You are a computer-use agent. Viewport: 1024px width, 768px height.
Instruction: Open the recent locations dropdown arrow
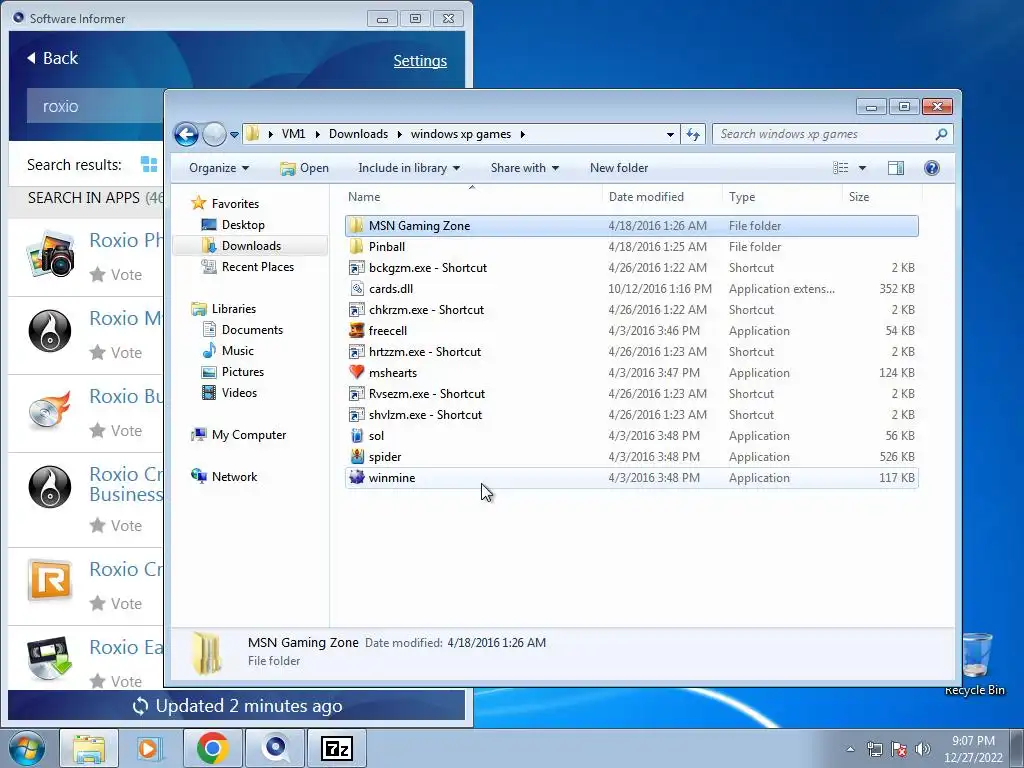tap(234, 135)
